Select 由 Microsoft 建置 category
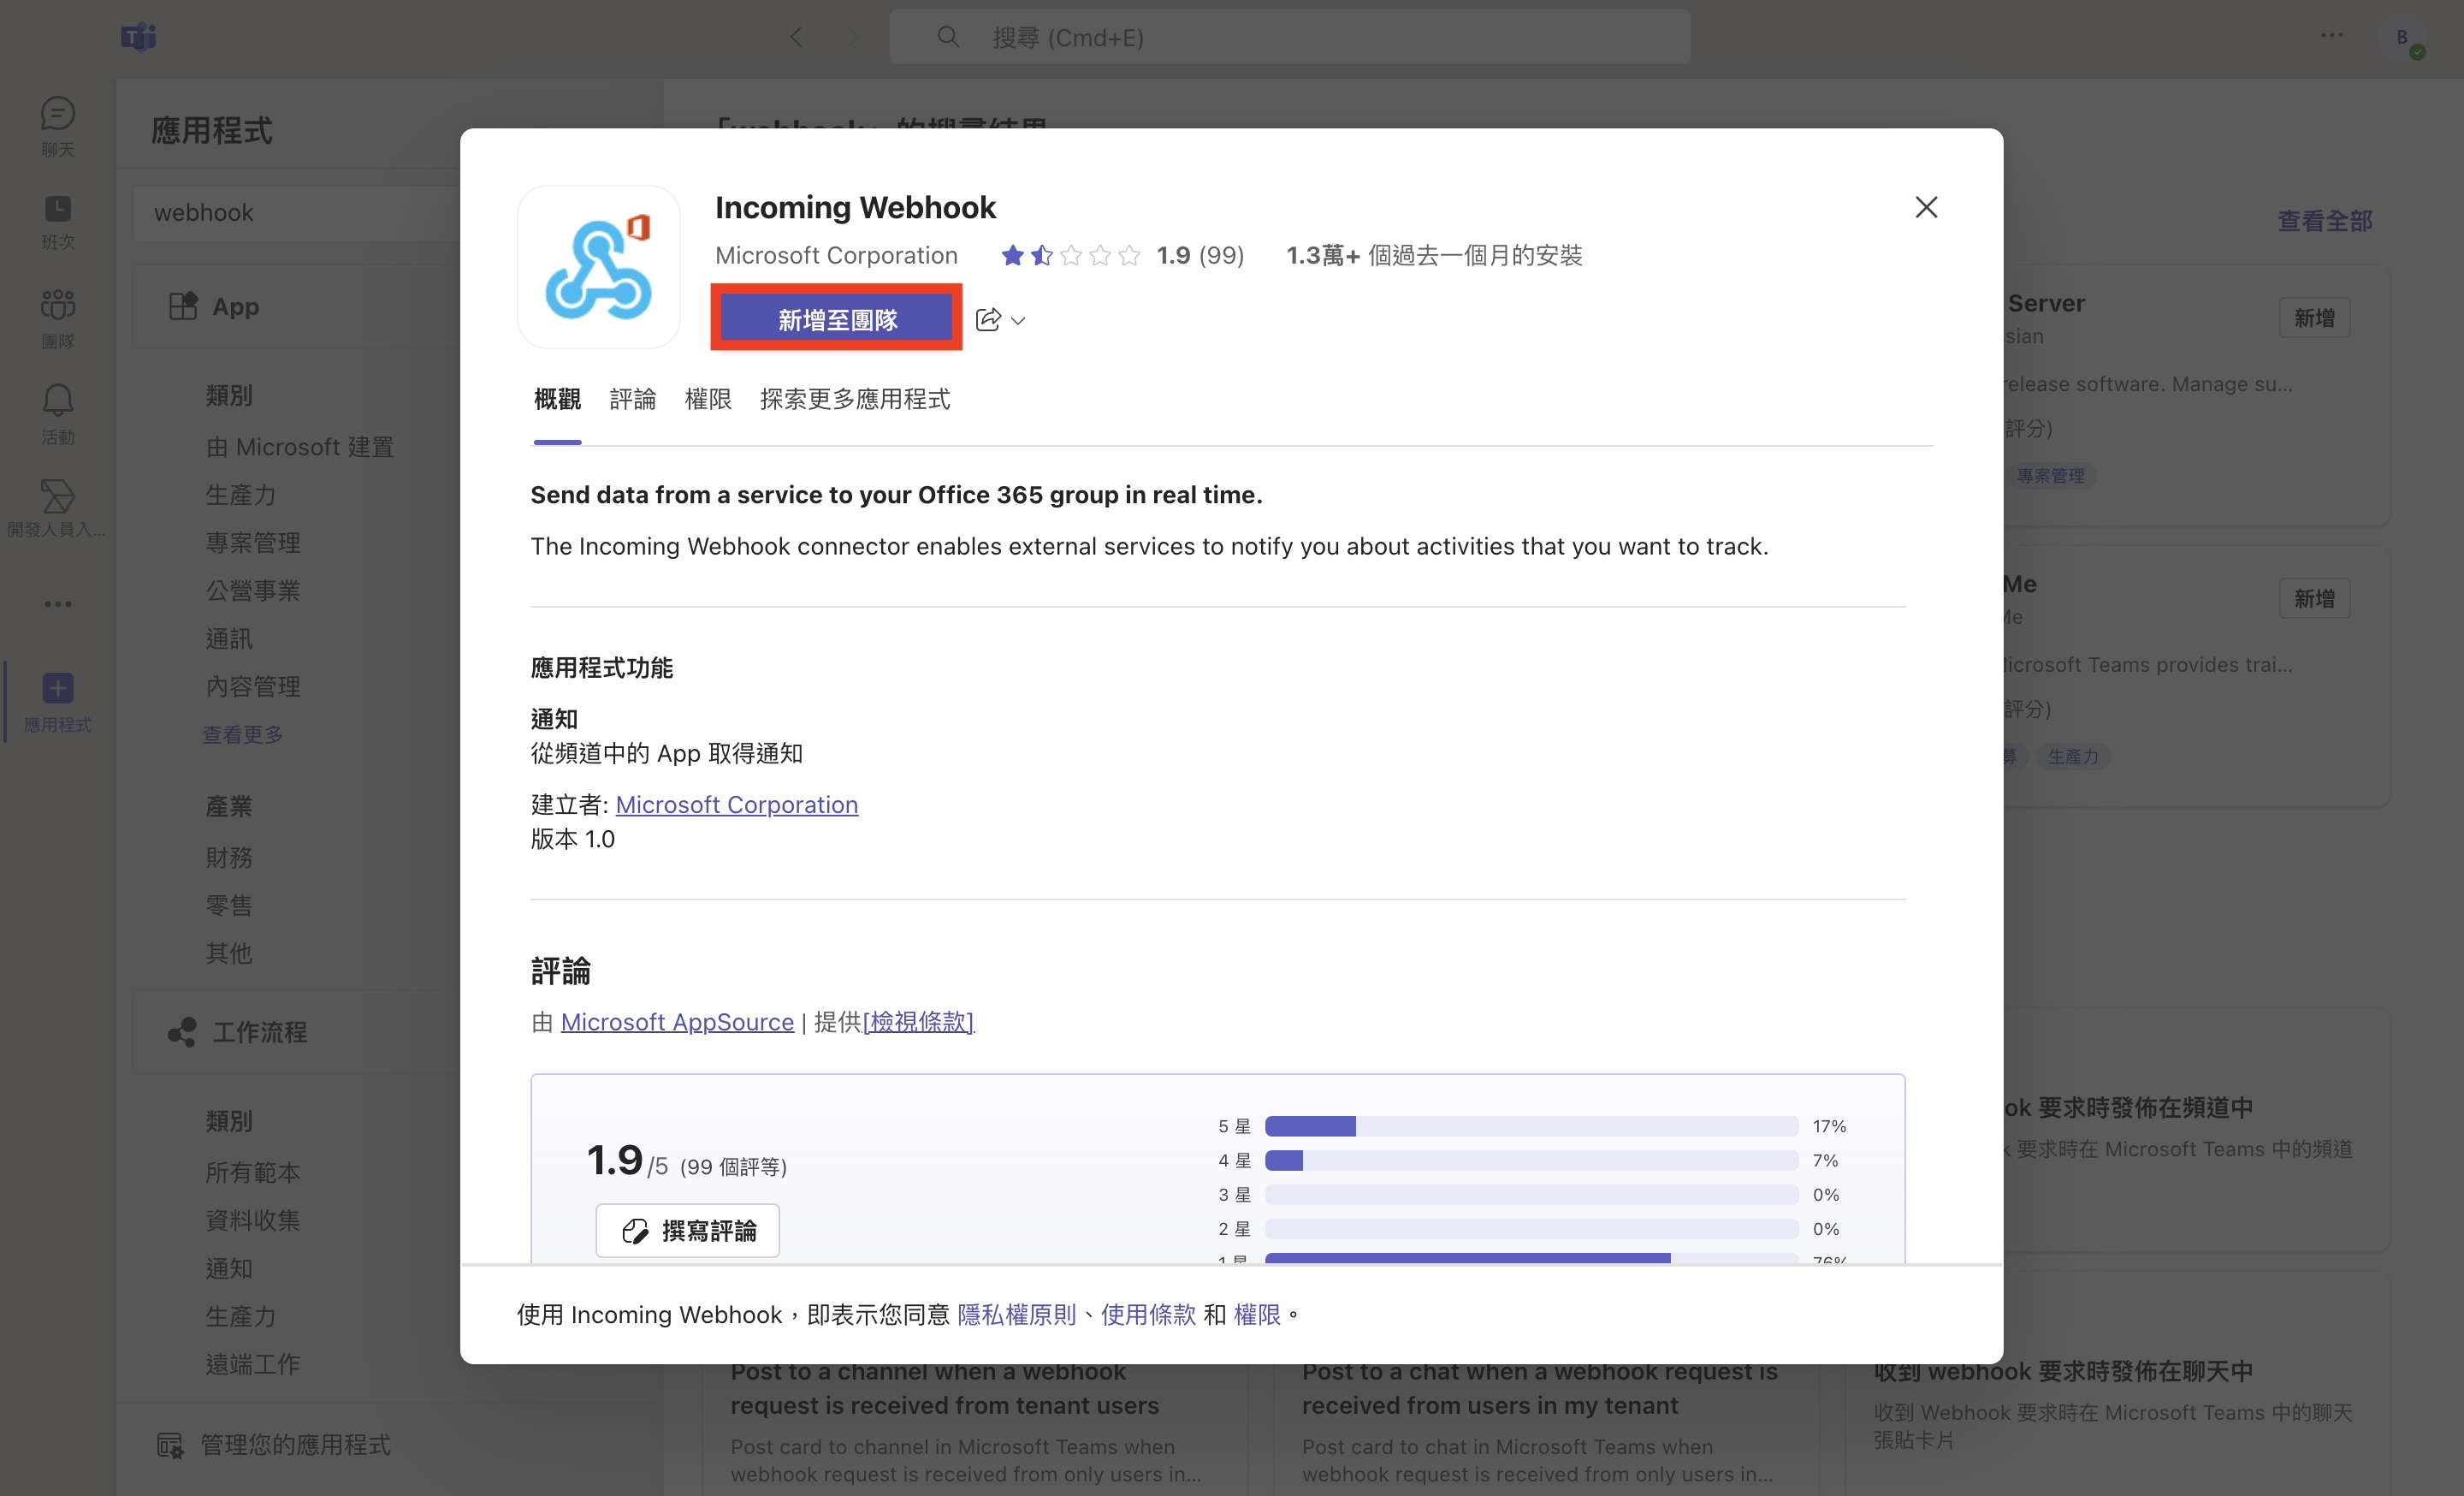This screenshot has width=2464, height=1496. tap(300, 447)
